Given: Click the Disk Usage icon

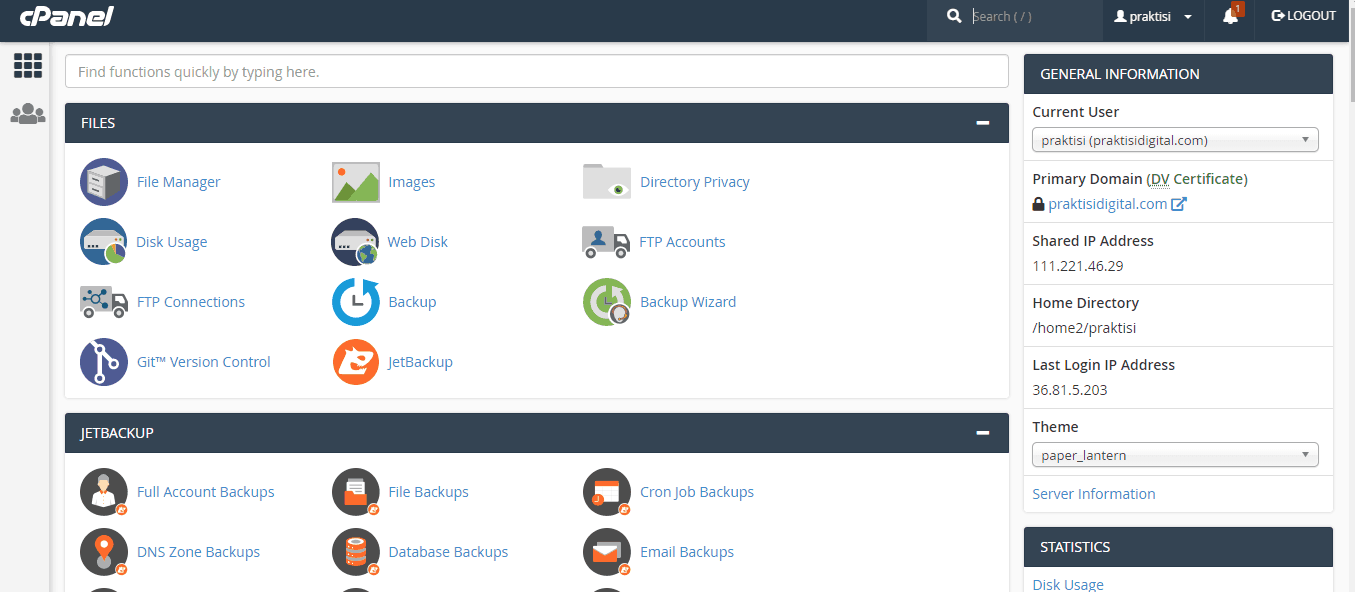Looking at the screenshot, I should coord(104,242).
